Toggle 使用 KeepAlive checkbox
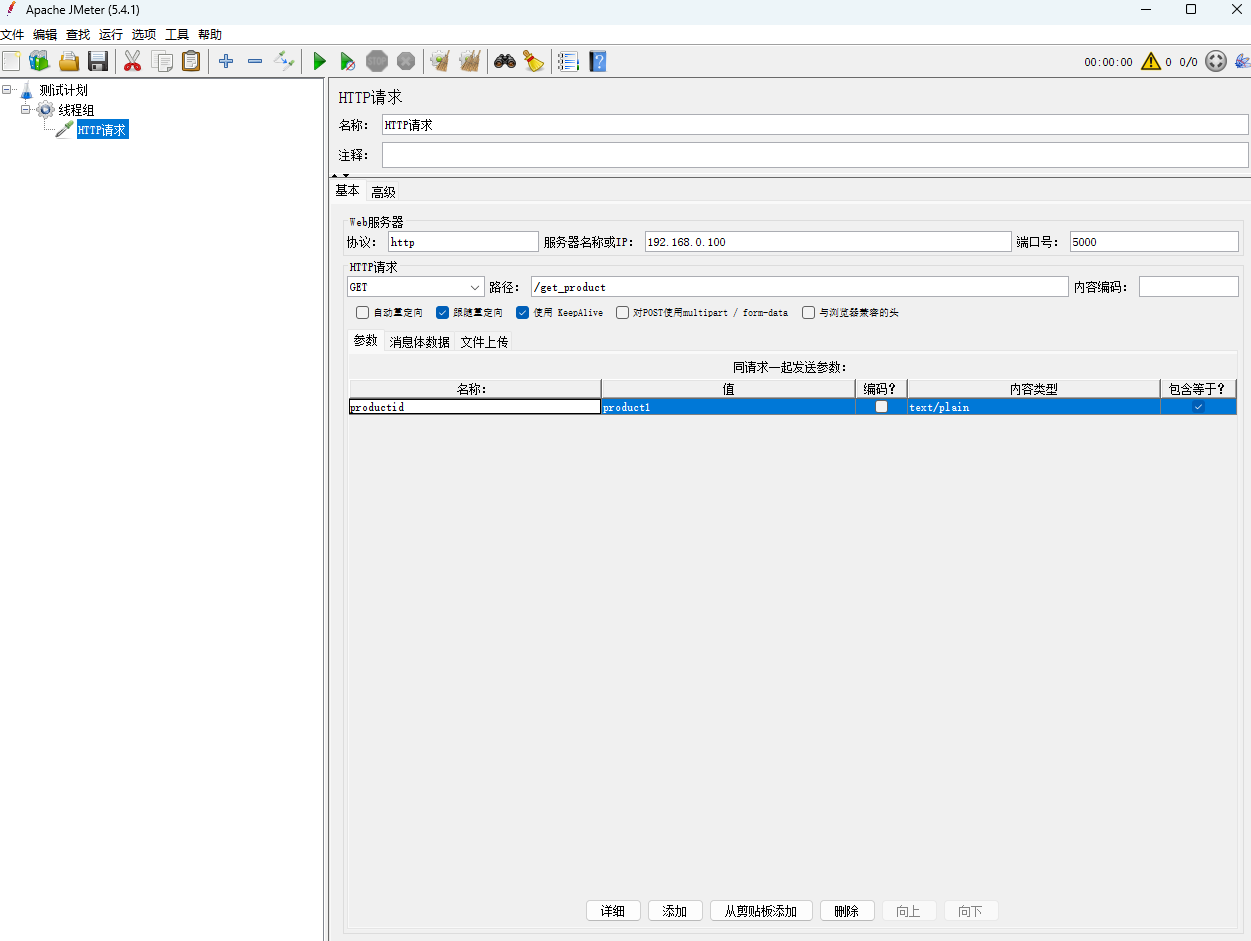This screenshot has width=1251, height=941. pos(523,313)
